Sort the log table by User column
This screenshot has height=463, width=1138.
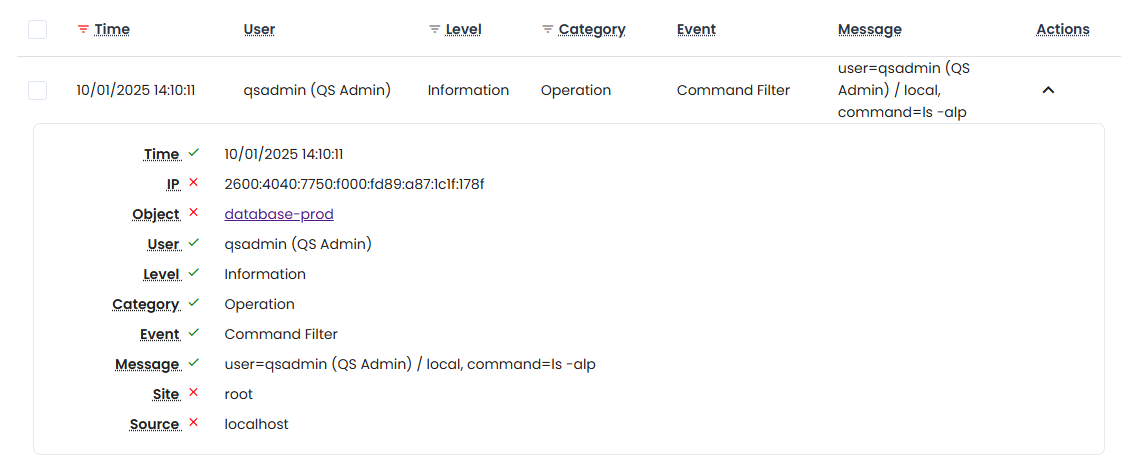(259, 30)
